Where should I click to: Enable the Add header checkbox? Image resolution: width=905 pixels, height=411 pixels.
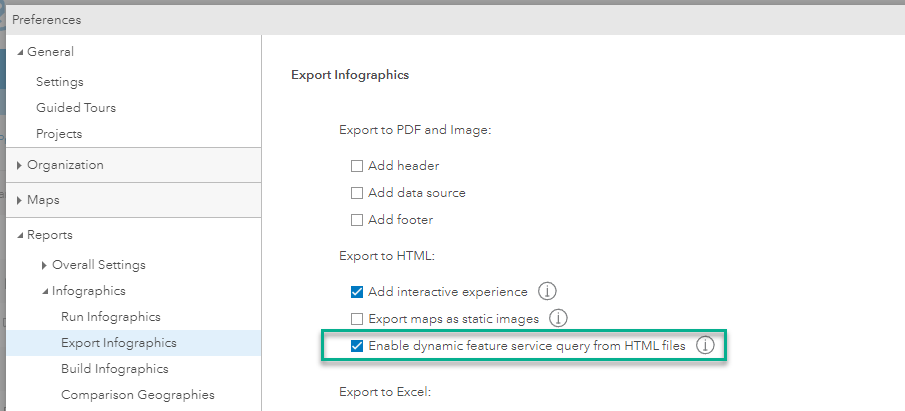coord(357,166)
